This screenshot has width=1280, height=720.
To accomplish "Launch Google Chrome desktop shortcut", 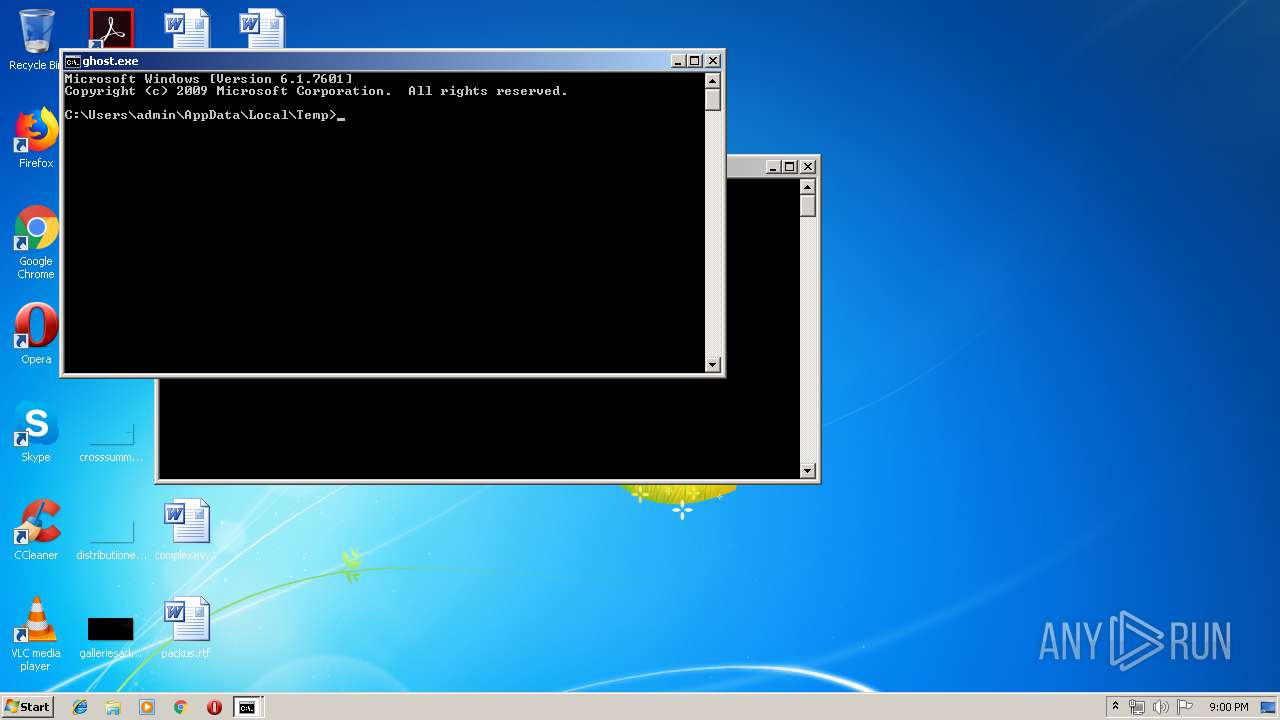I will (36, 243).
